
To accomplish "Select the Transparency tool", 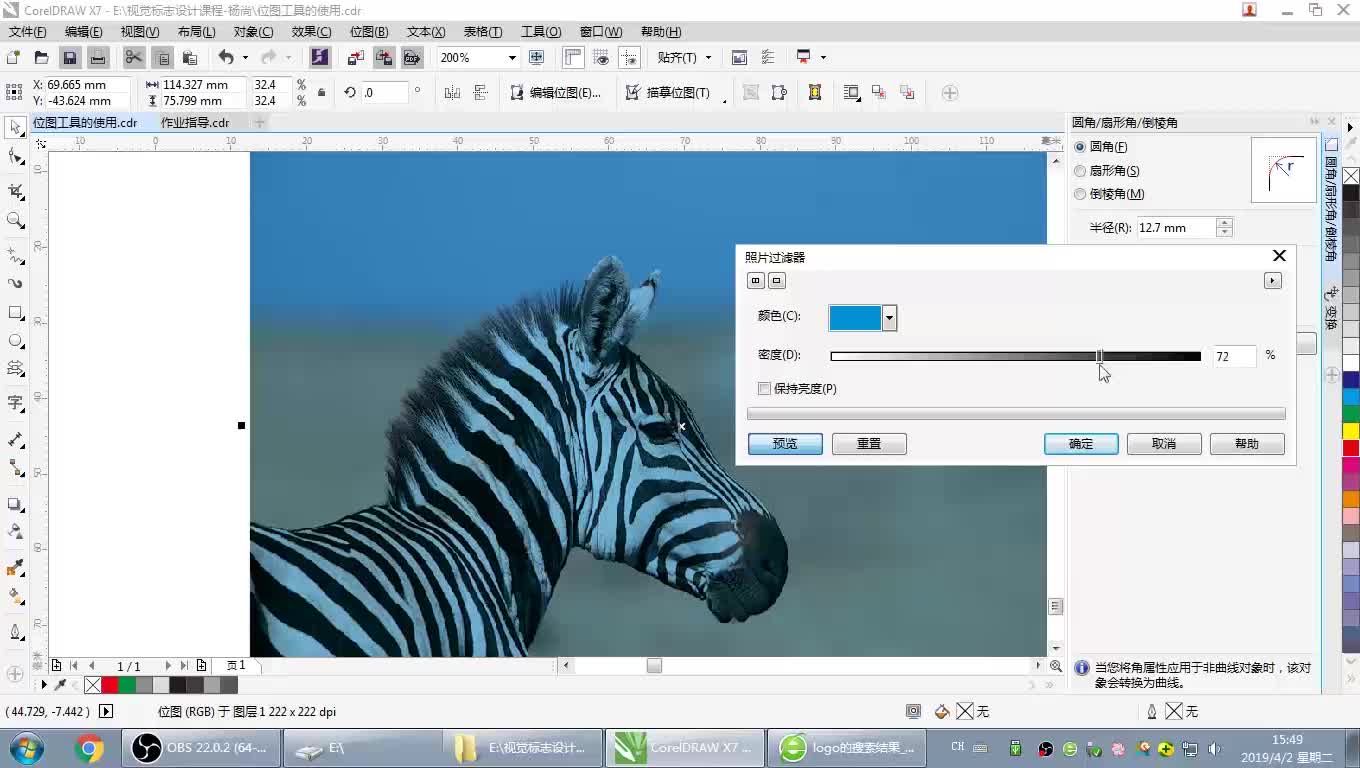I will 15,532.
